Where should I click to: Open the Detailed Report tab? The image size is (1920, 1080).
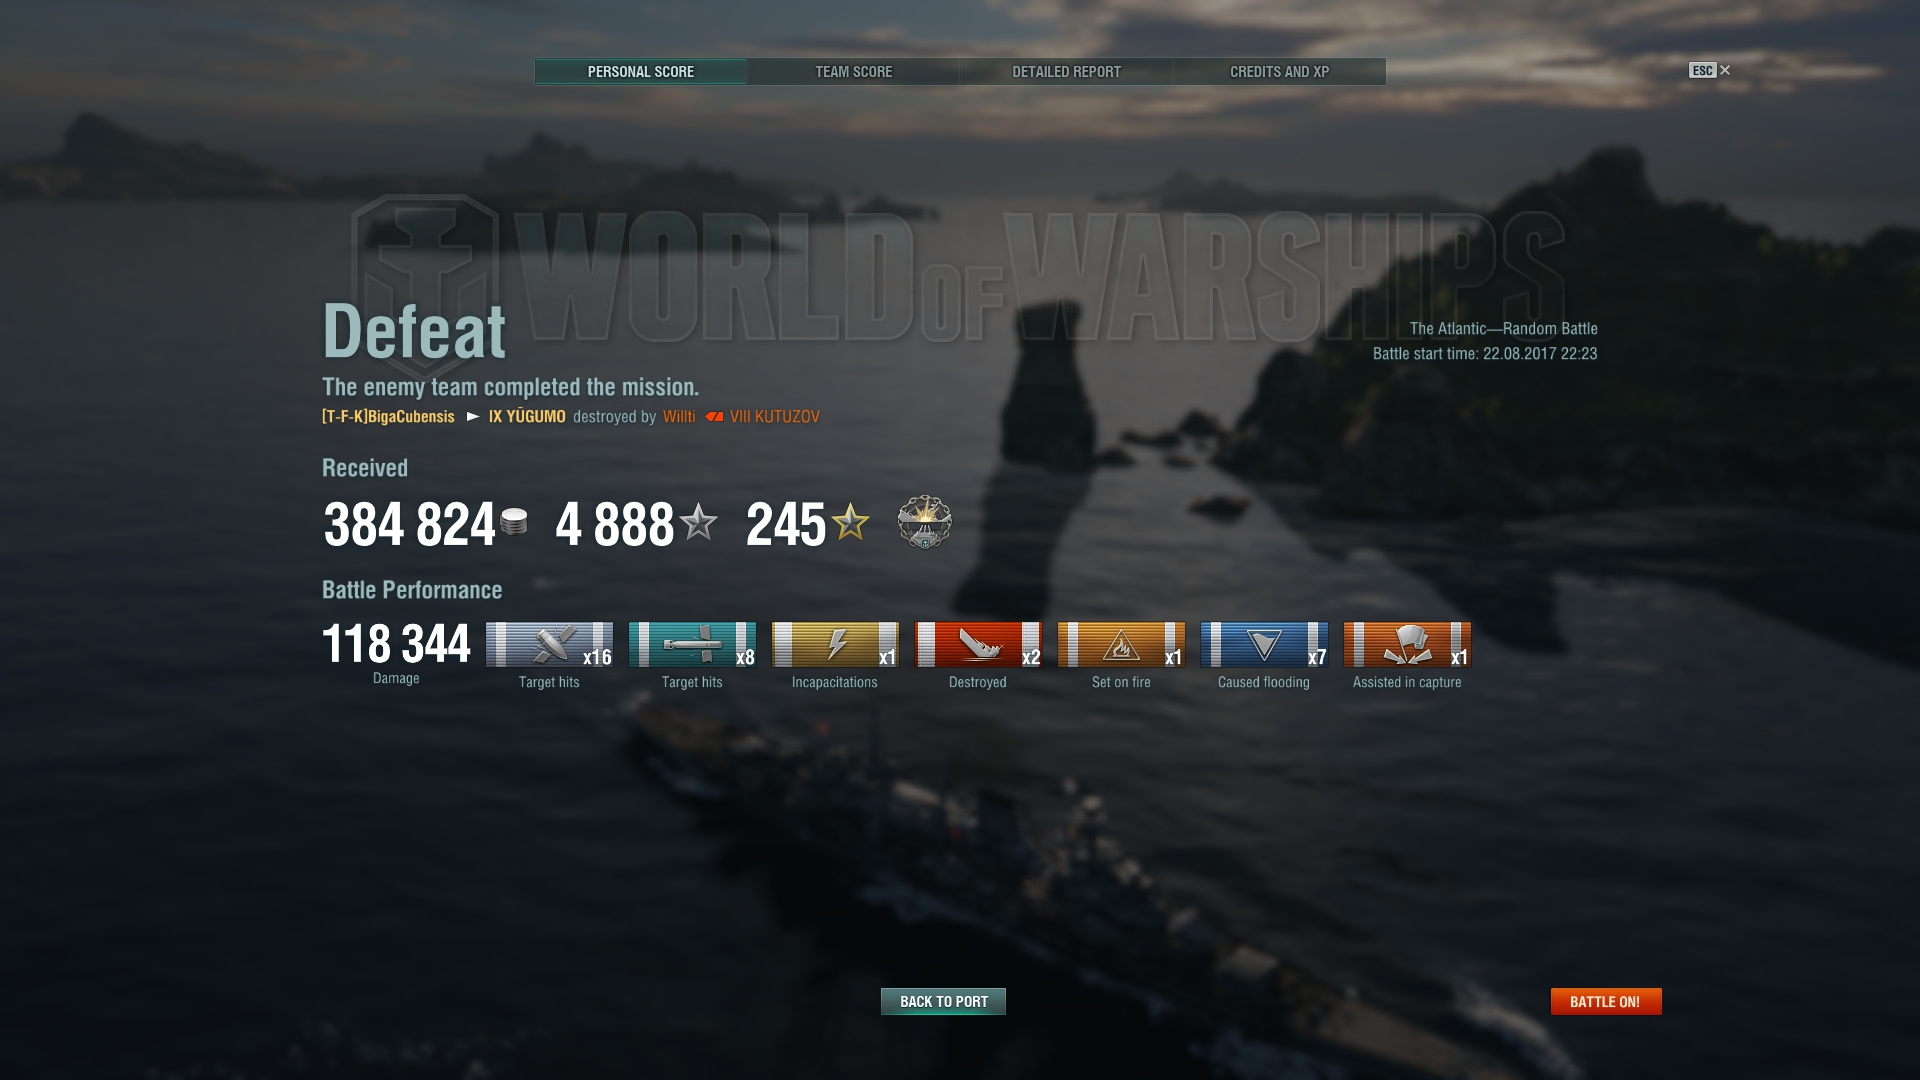1067,72
